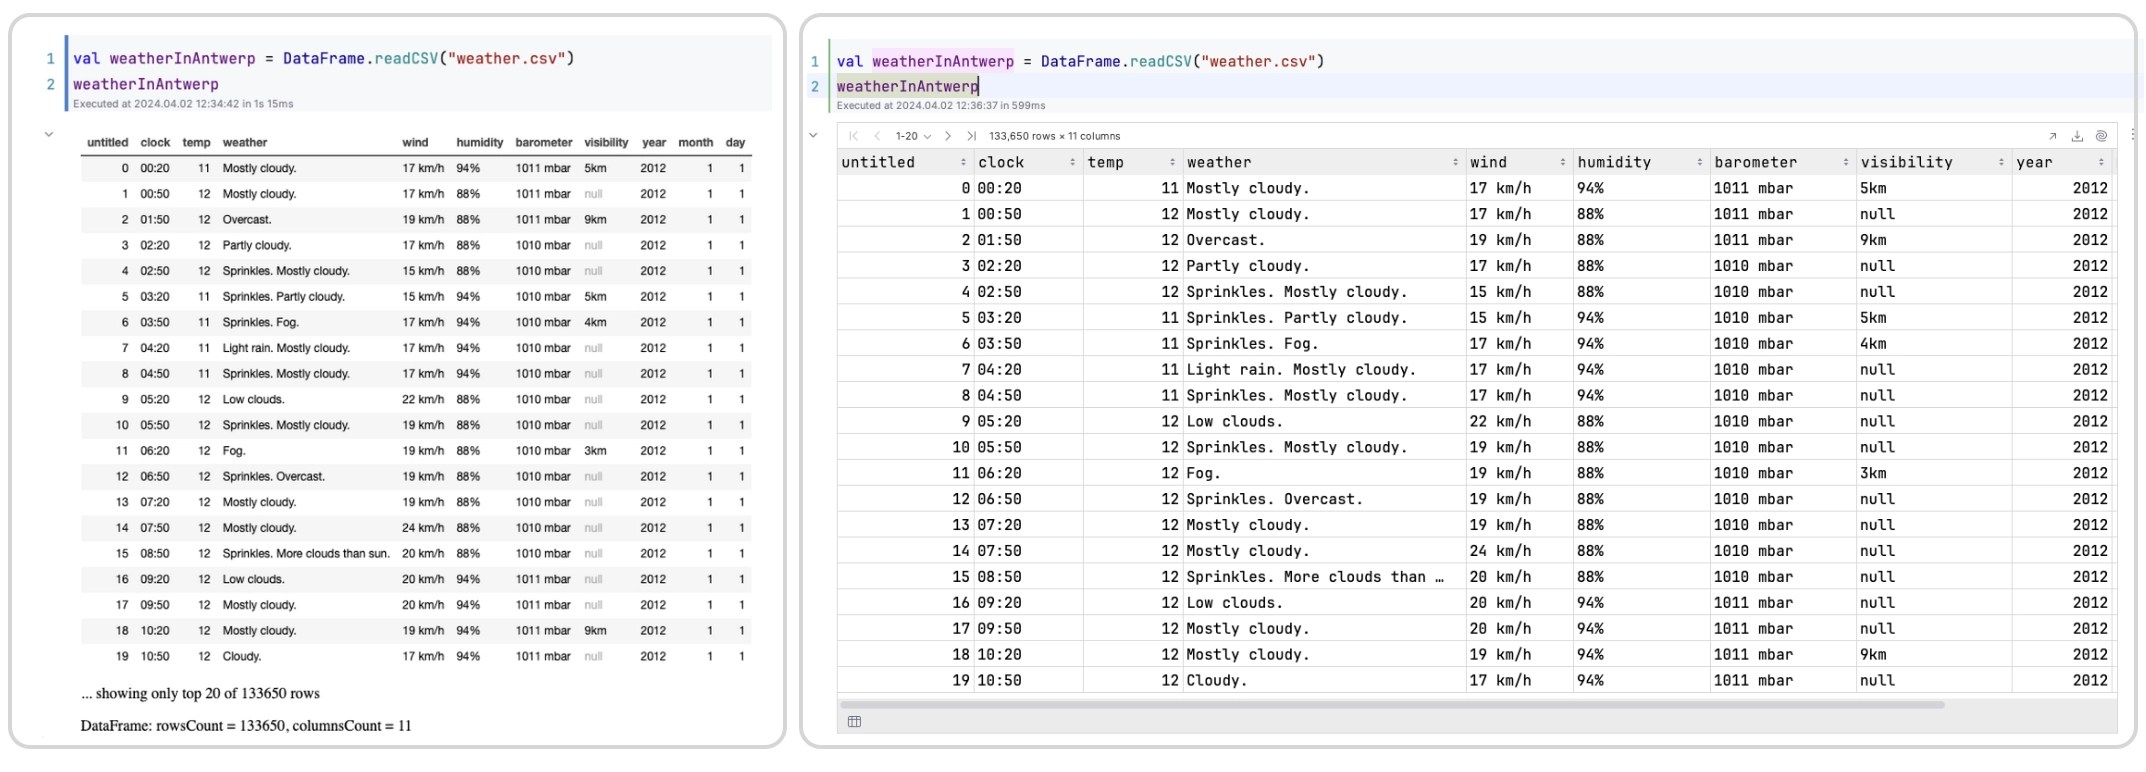
Task: Click the day header in left table
Action: pyautogui.click(x=736, y=142)
